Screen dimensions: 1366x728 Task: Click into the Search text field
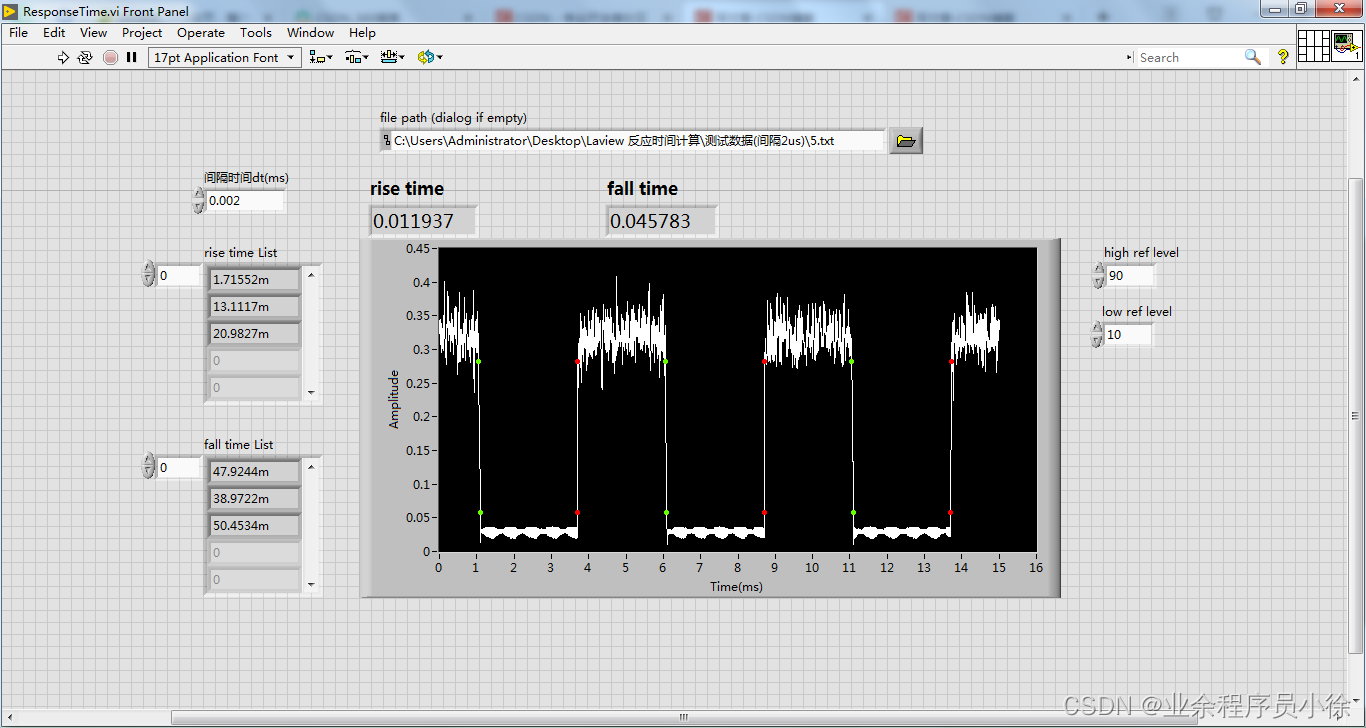tap(1187, 57)
